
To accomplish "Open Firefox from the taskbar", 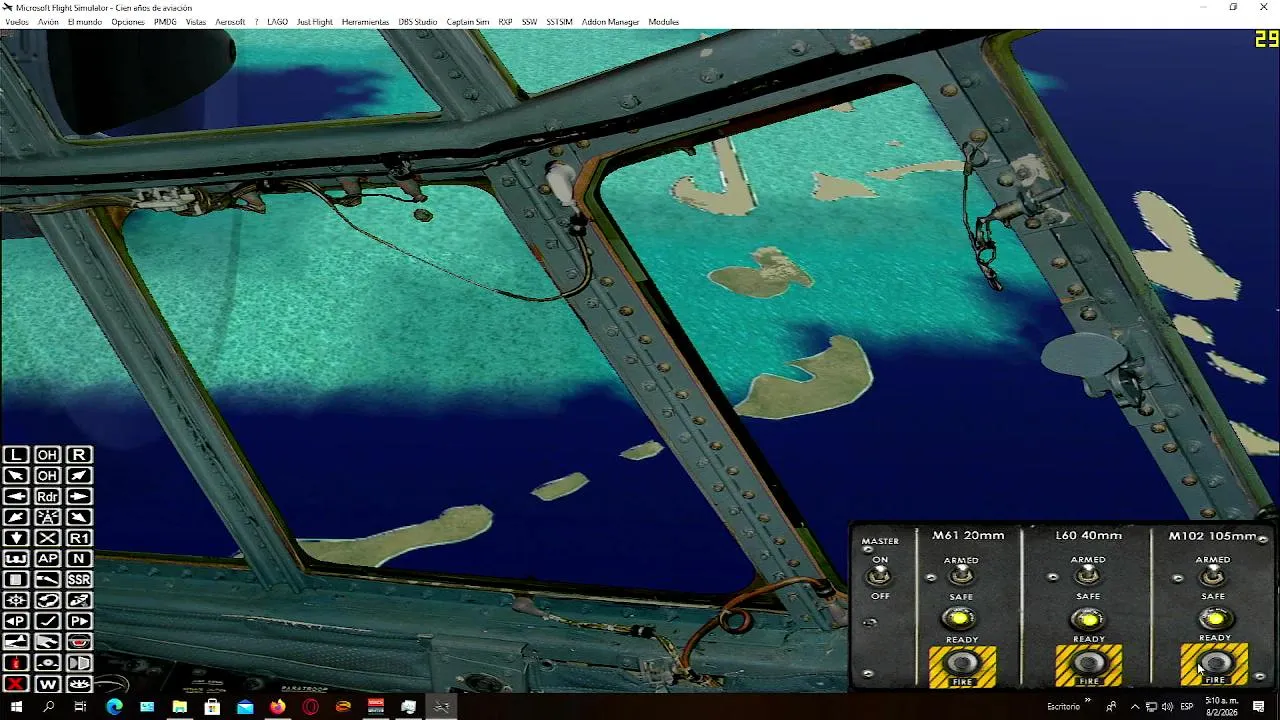I will 277,707.
